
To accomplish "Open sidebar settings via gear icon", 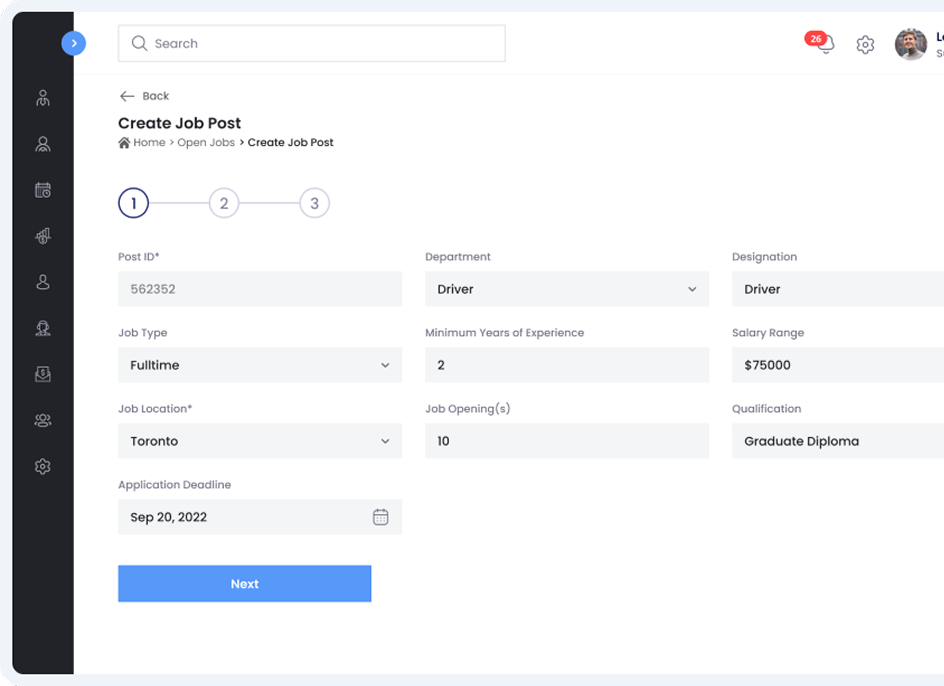I will pyautogui.click(x=42, y=466).
